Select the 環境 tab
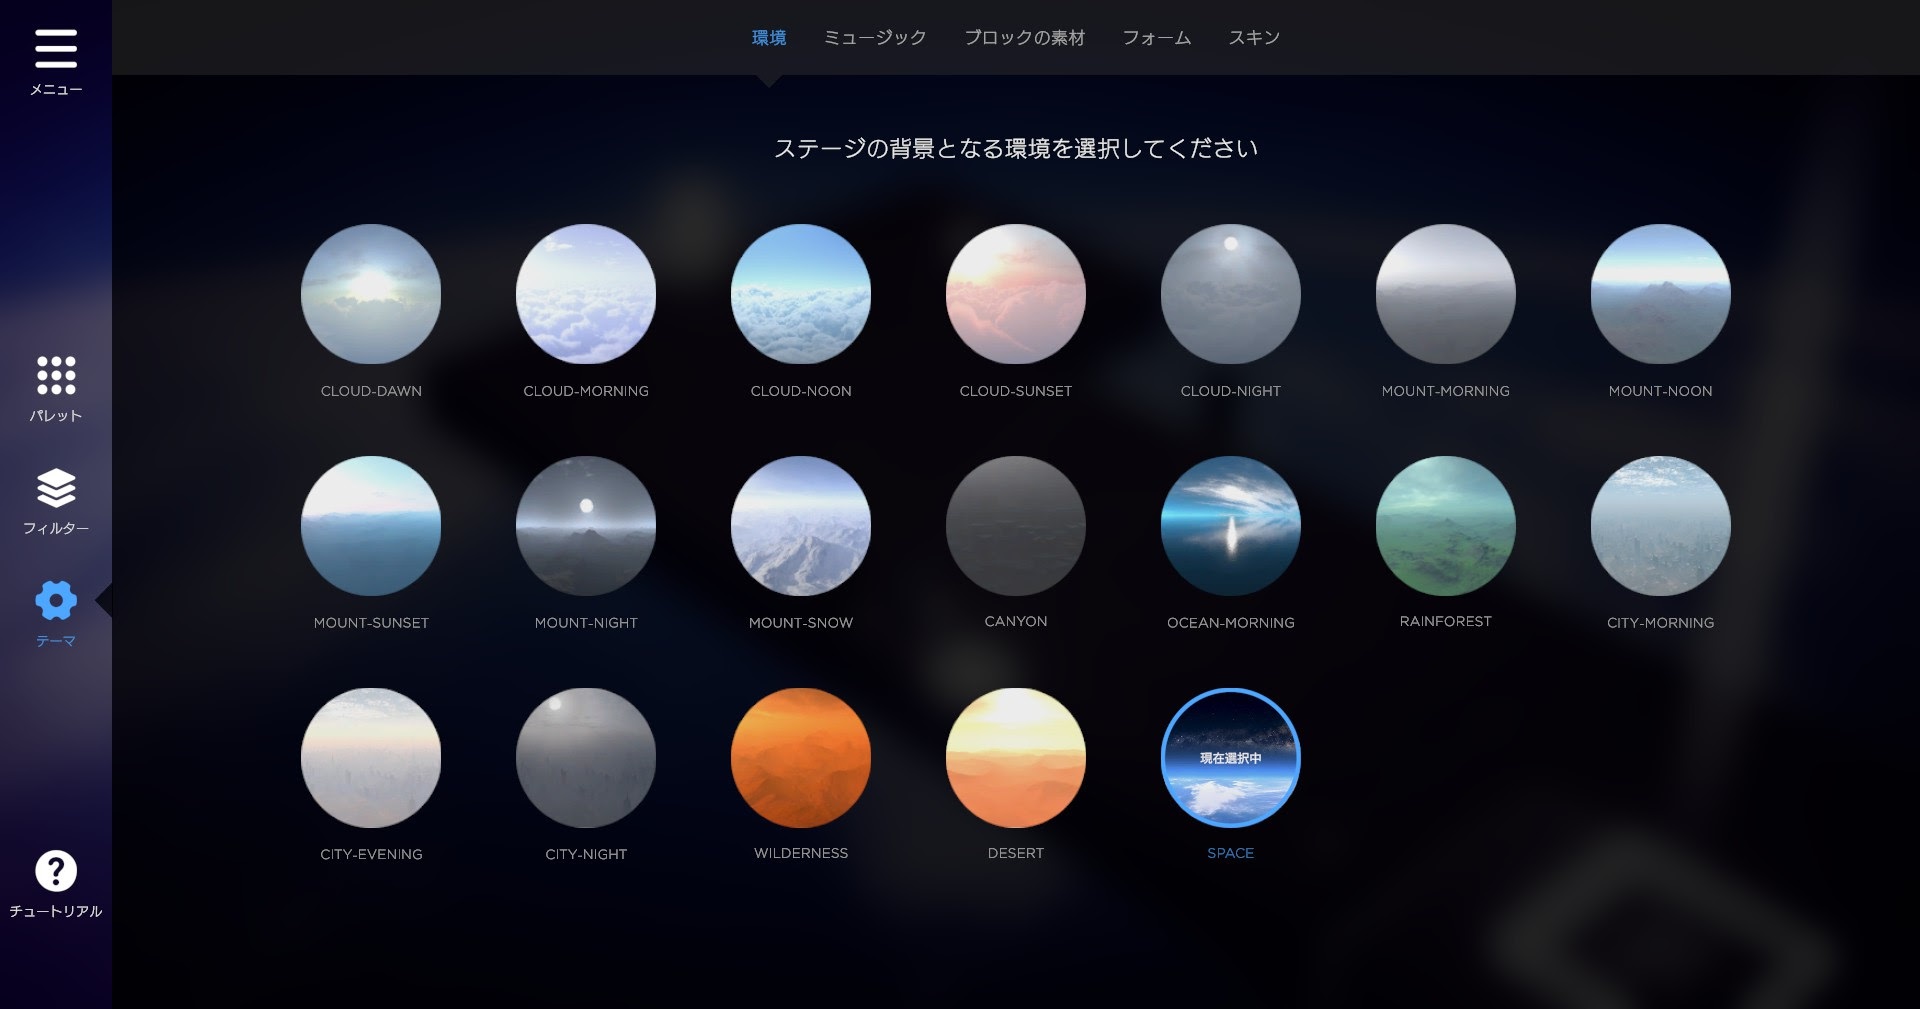 pos(769,38)
